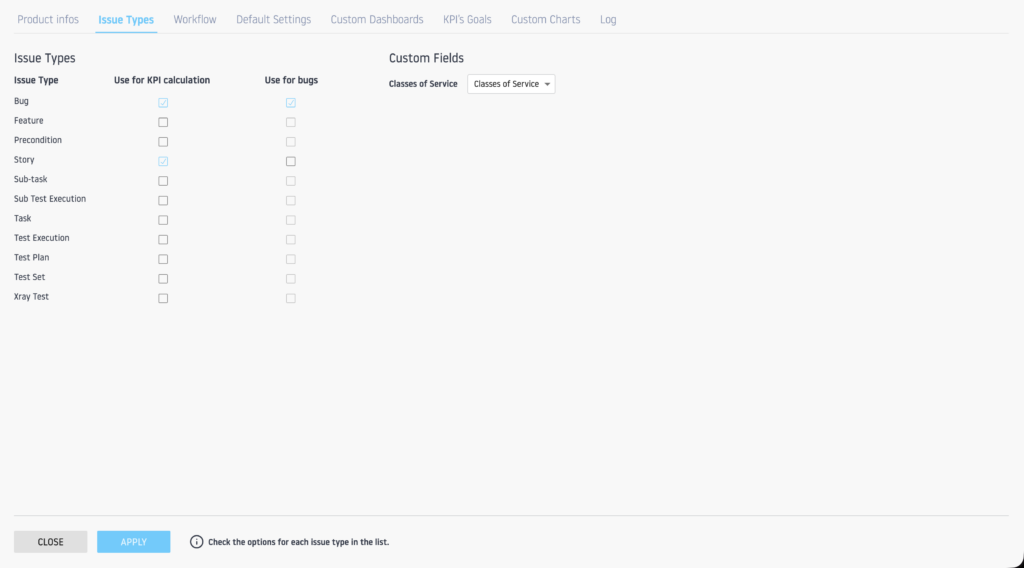Open the Custom Dashboards tab
The width and height of the screenshot is (1024, 568).
[377, 20]
